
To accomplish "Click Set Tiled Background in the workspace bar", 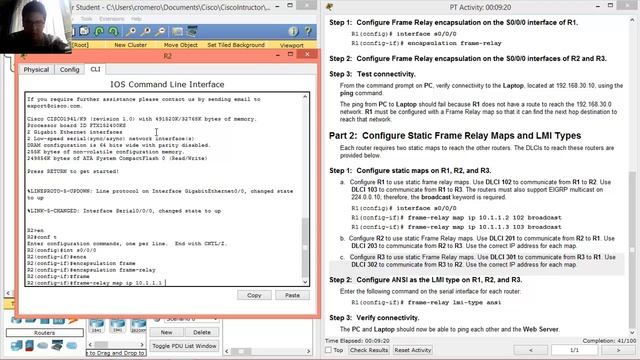I will [236, 45].
